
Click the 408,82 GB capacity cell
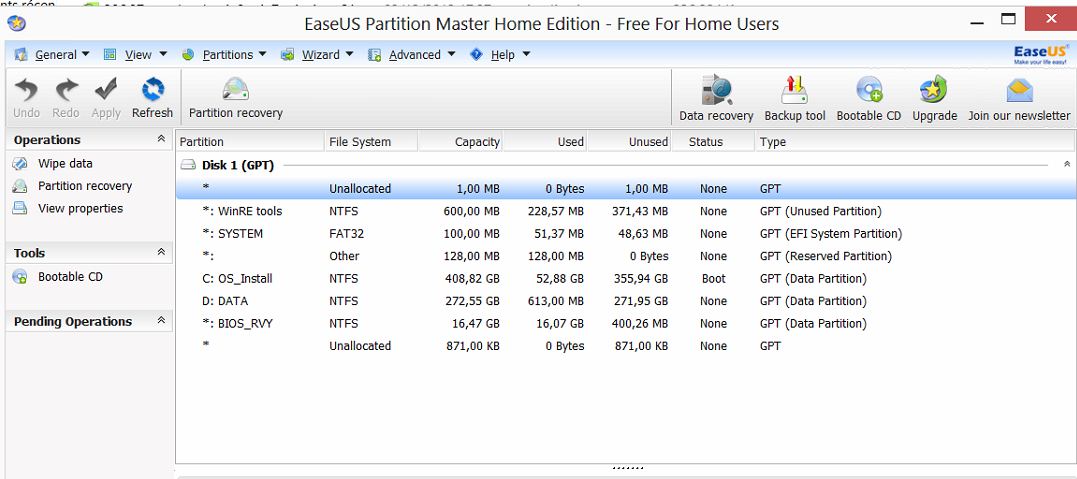coord(473,279)
